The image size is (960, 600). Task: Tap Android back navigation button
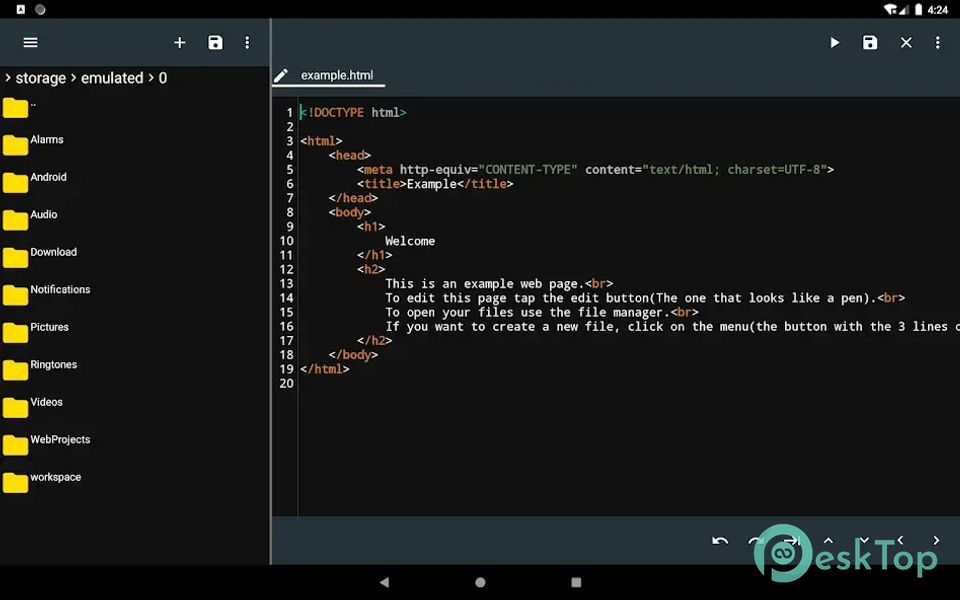pos(384,582)
